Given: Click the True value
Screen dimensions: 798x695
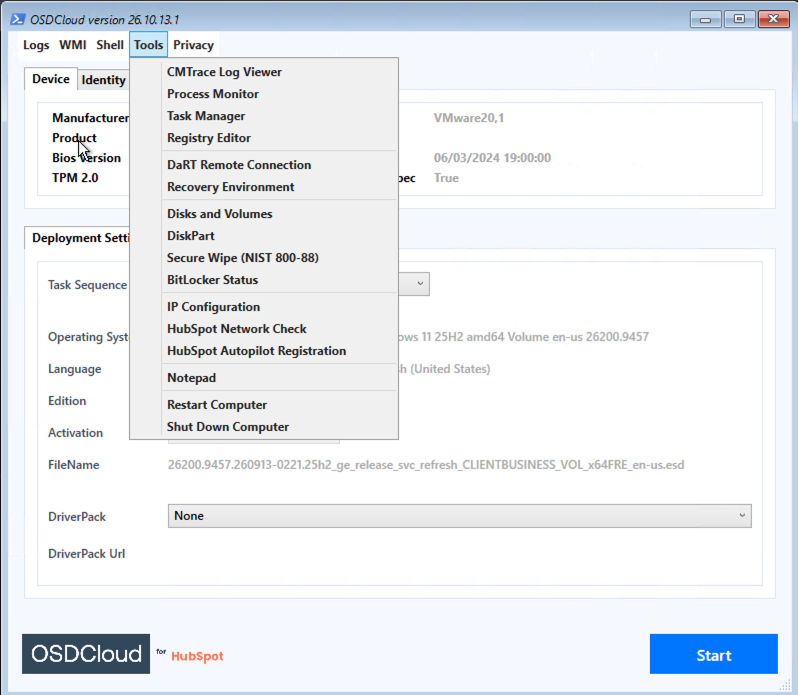Looking at the screenshot, I should tap(446, 178).
